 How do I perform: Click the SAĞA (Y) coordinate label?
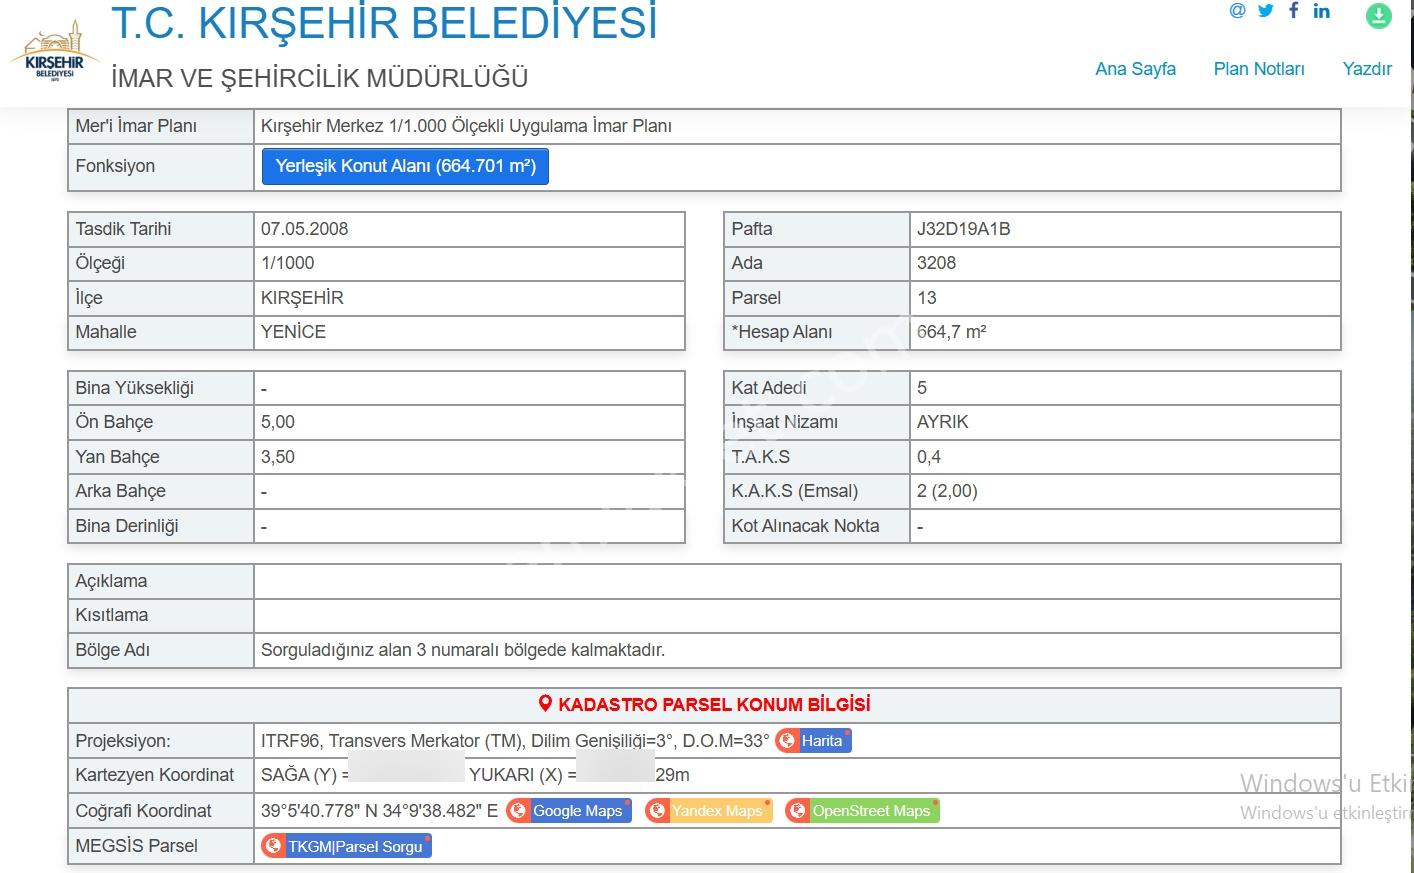click(x=305, y=775)
